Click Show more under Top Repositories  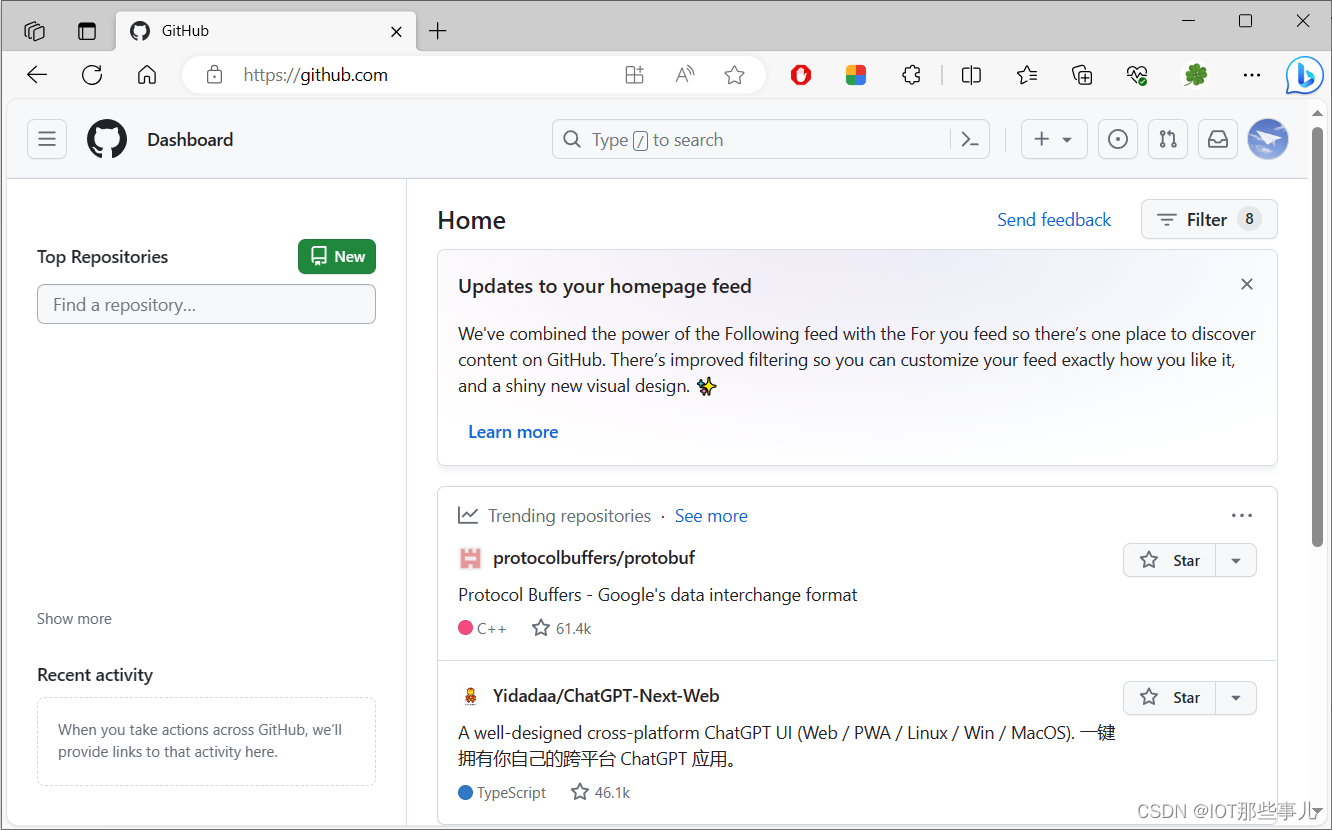pos(74,619)
